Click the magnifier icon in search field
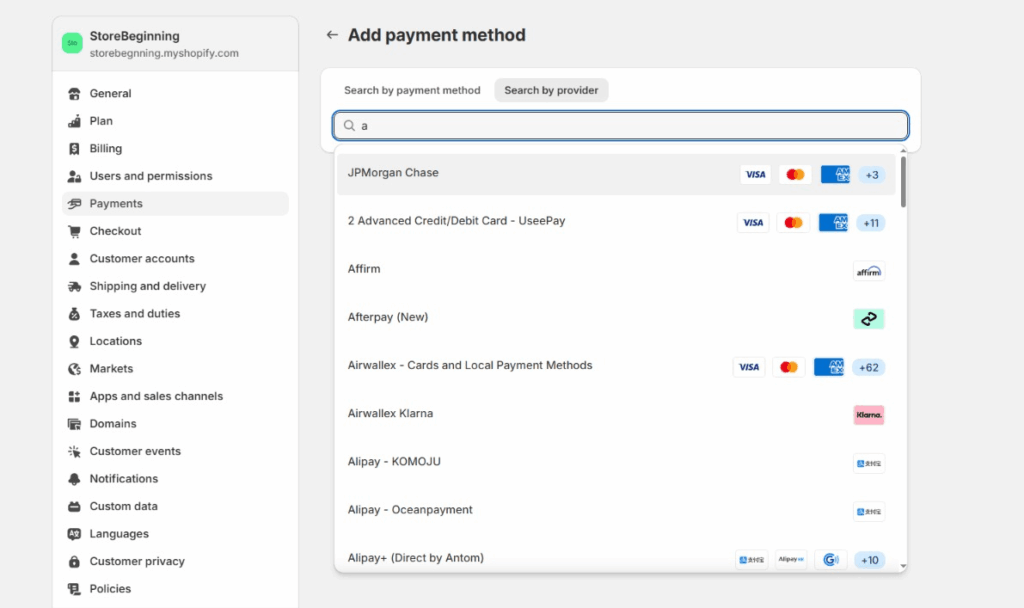 coord(349,126)
